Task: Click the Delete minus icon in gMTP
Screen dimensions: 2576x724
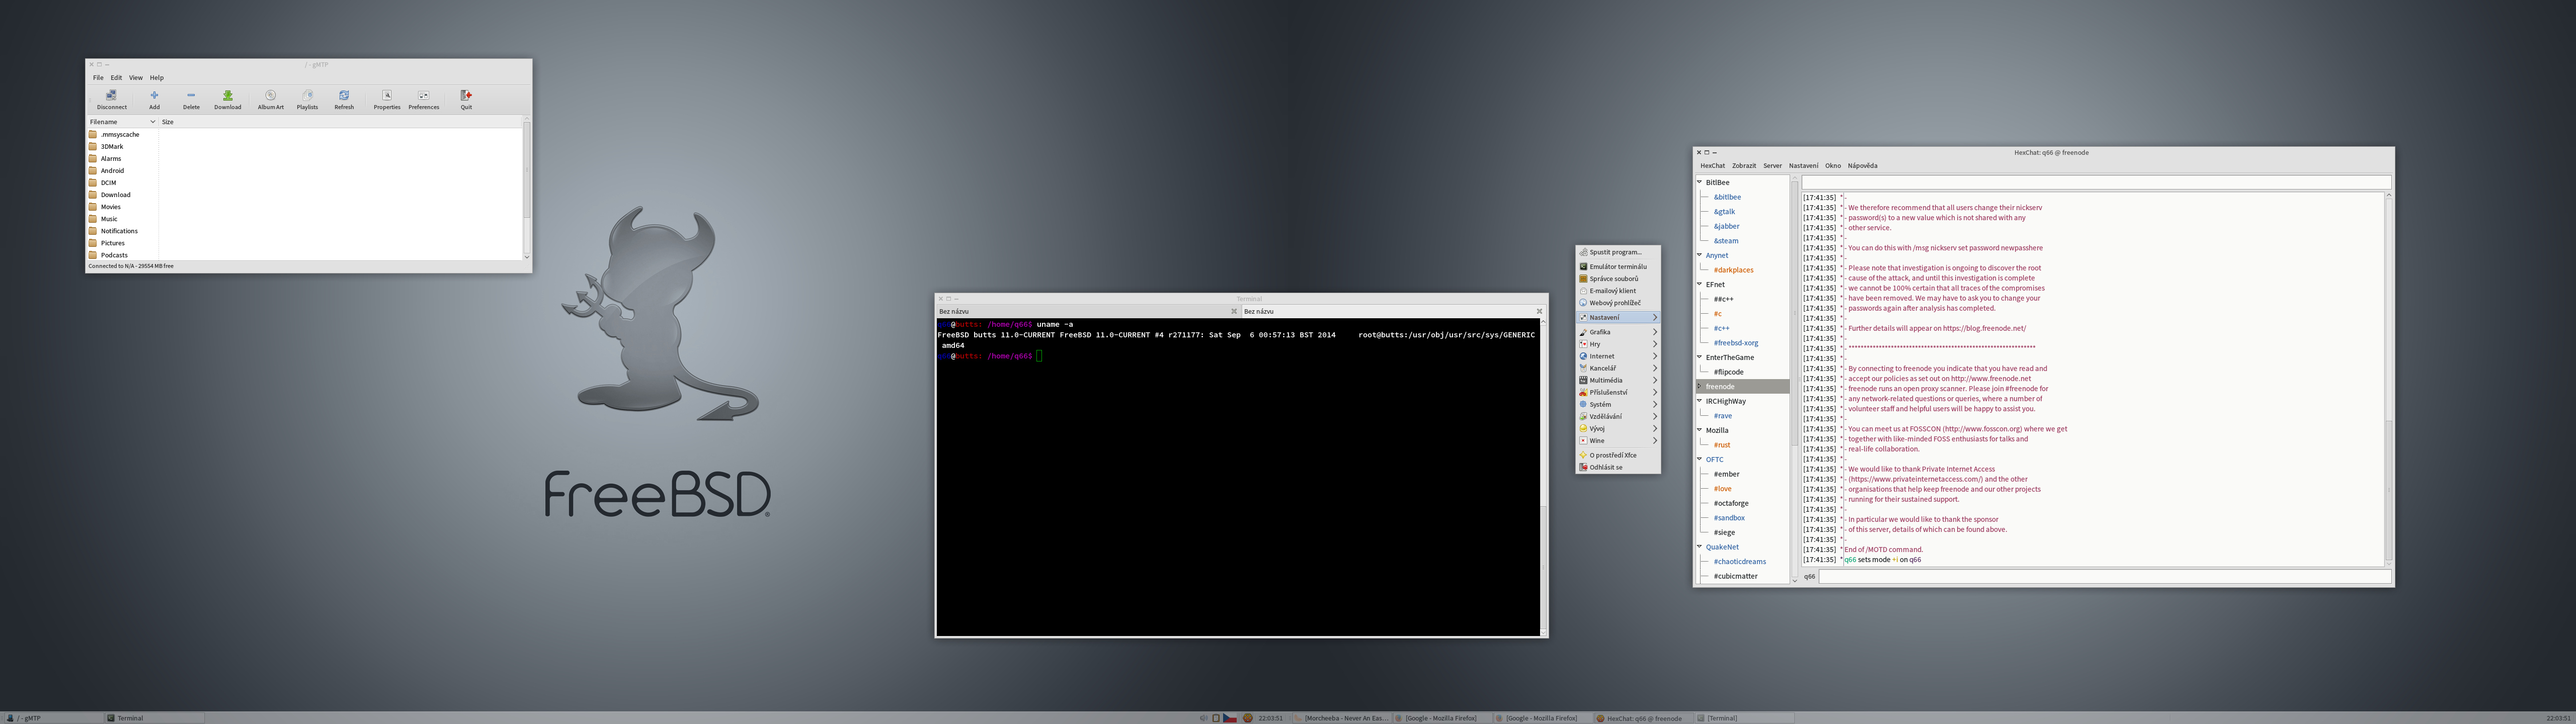Action: (x=191, y=96)
